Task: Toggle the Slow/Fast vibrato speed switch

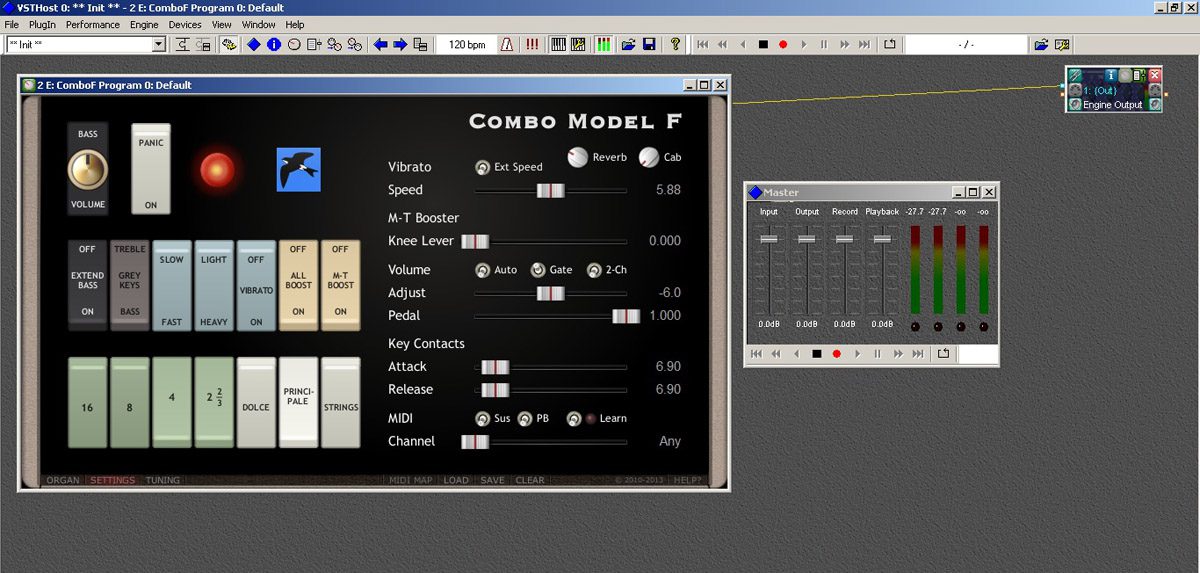Action: pyautogui.click(x=172, y=285)
